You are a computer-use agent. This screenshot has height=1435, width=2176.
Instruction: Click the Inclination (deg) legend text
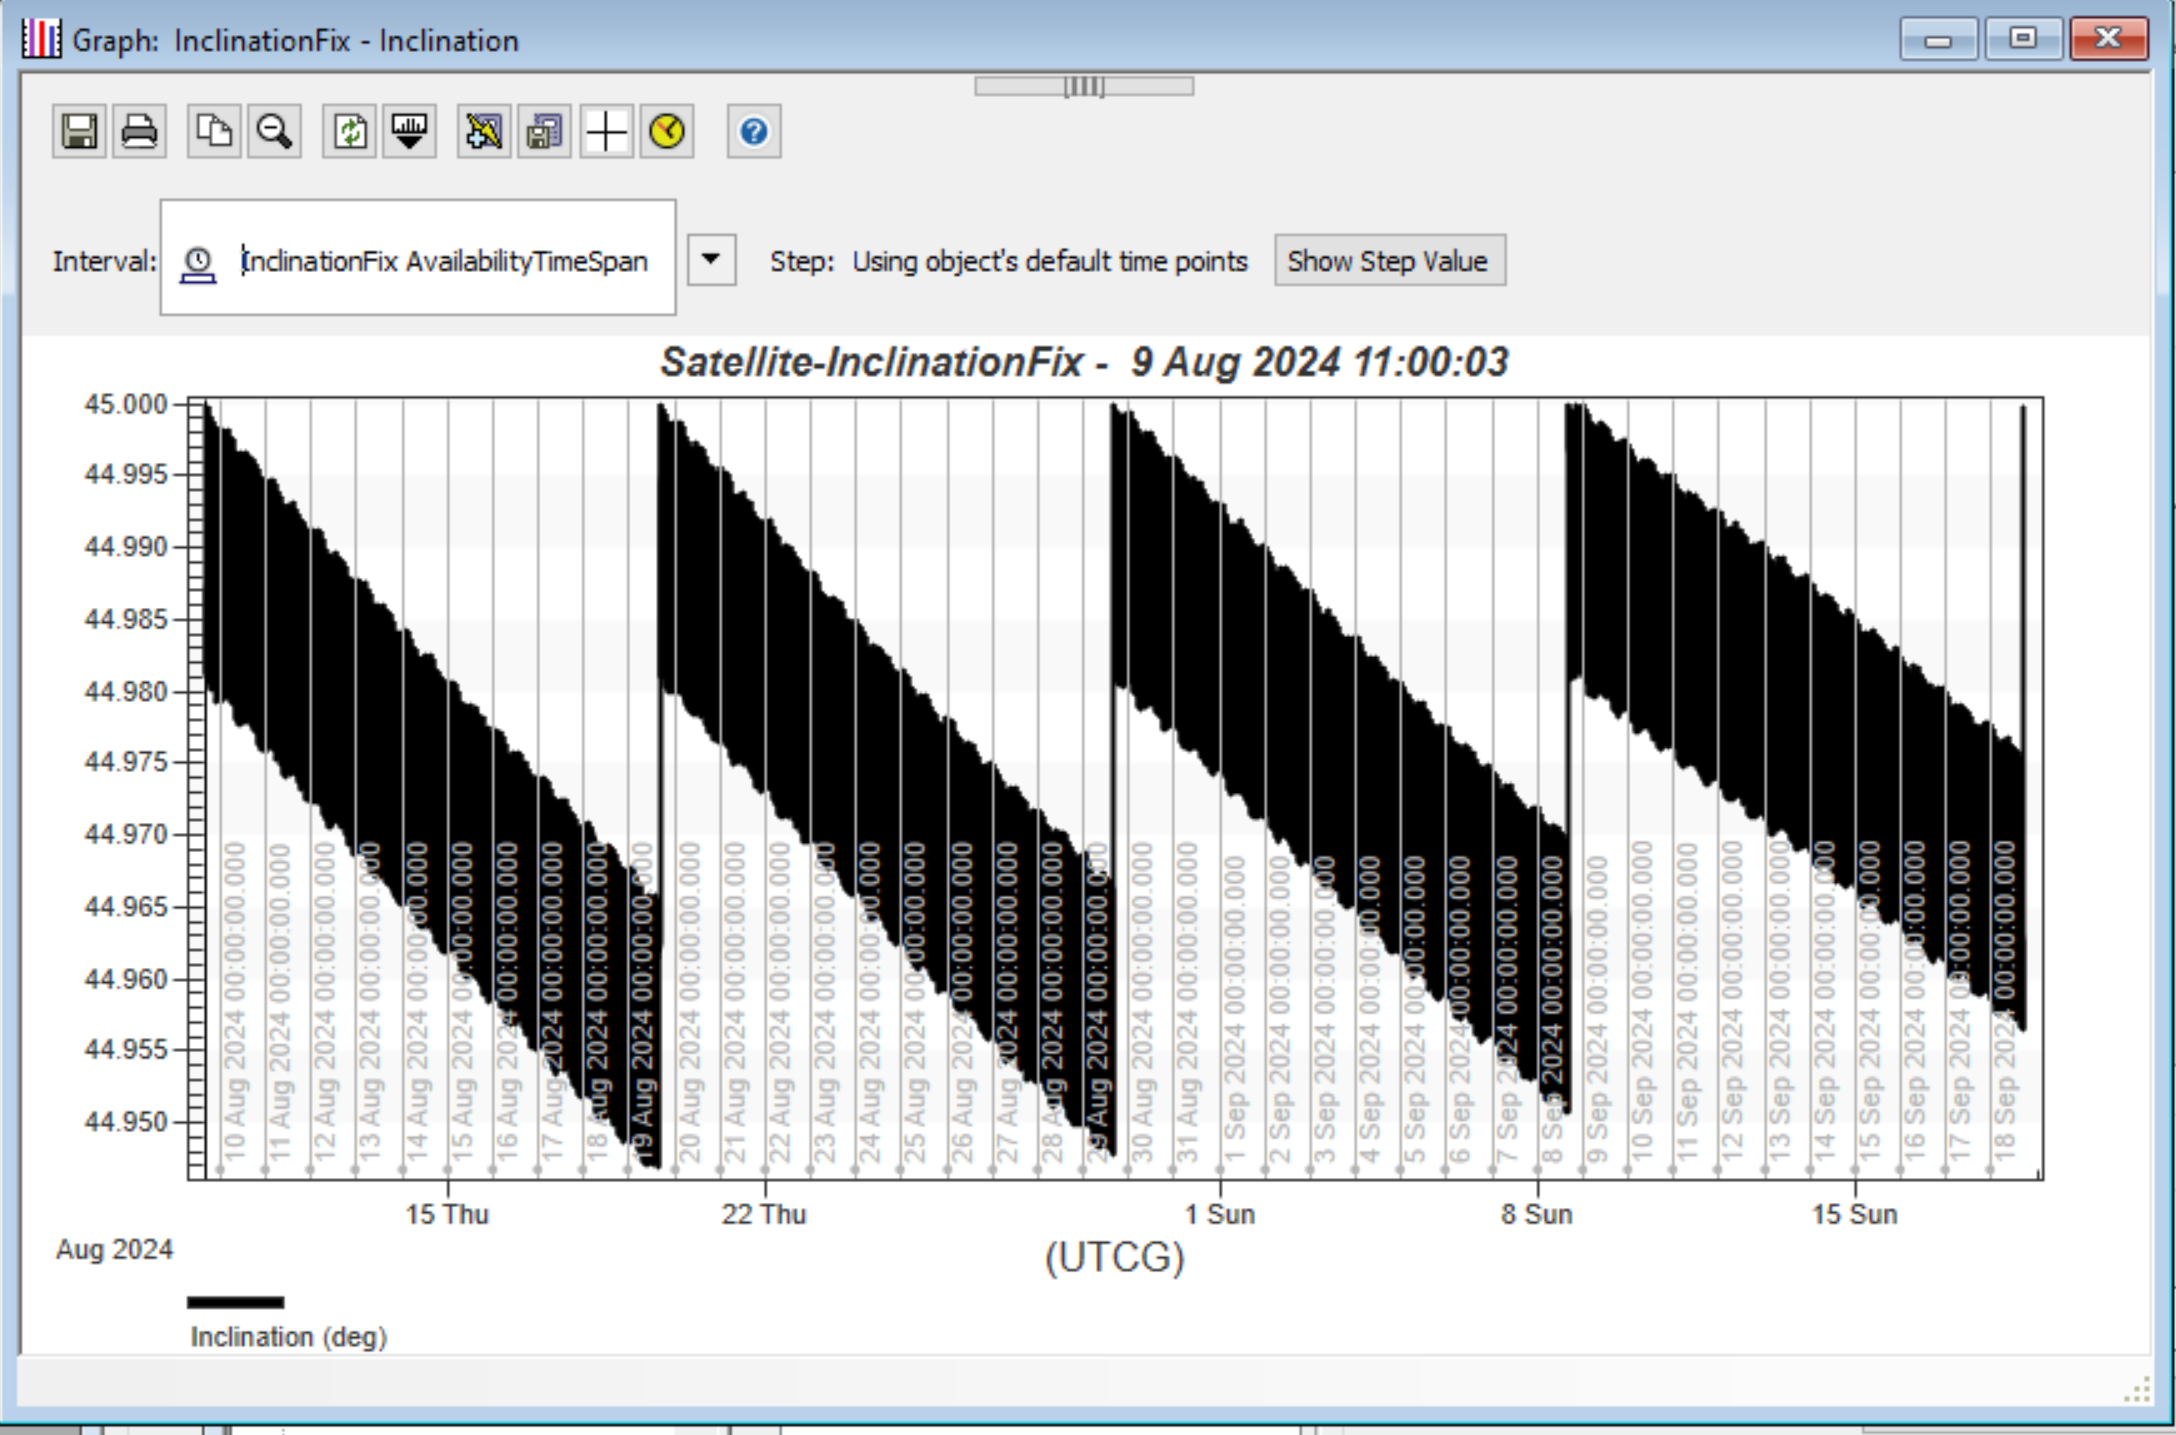[289, 1337]
